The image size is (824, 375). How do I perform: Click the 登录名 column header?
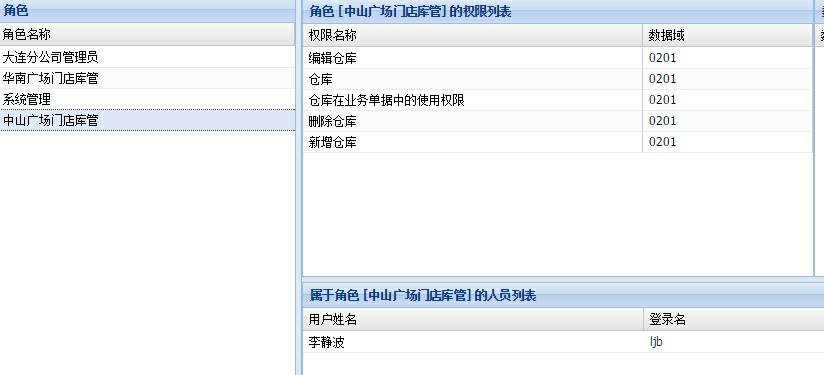point(734,319)
